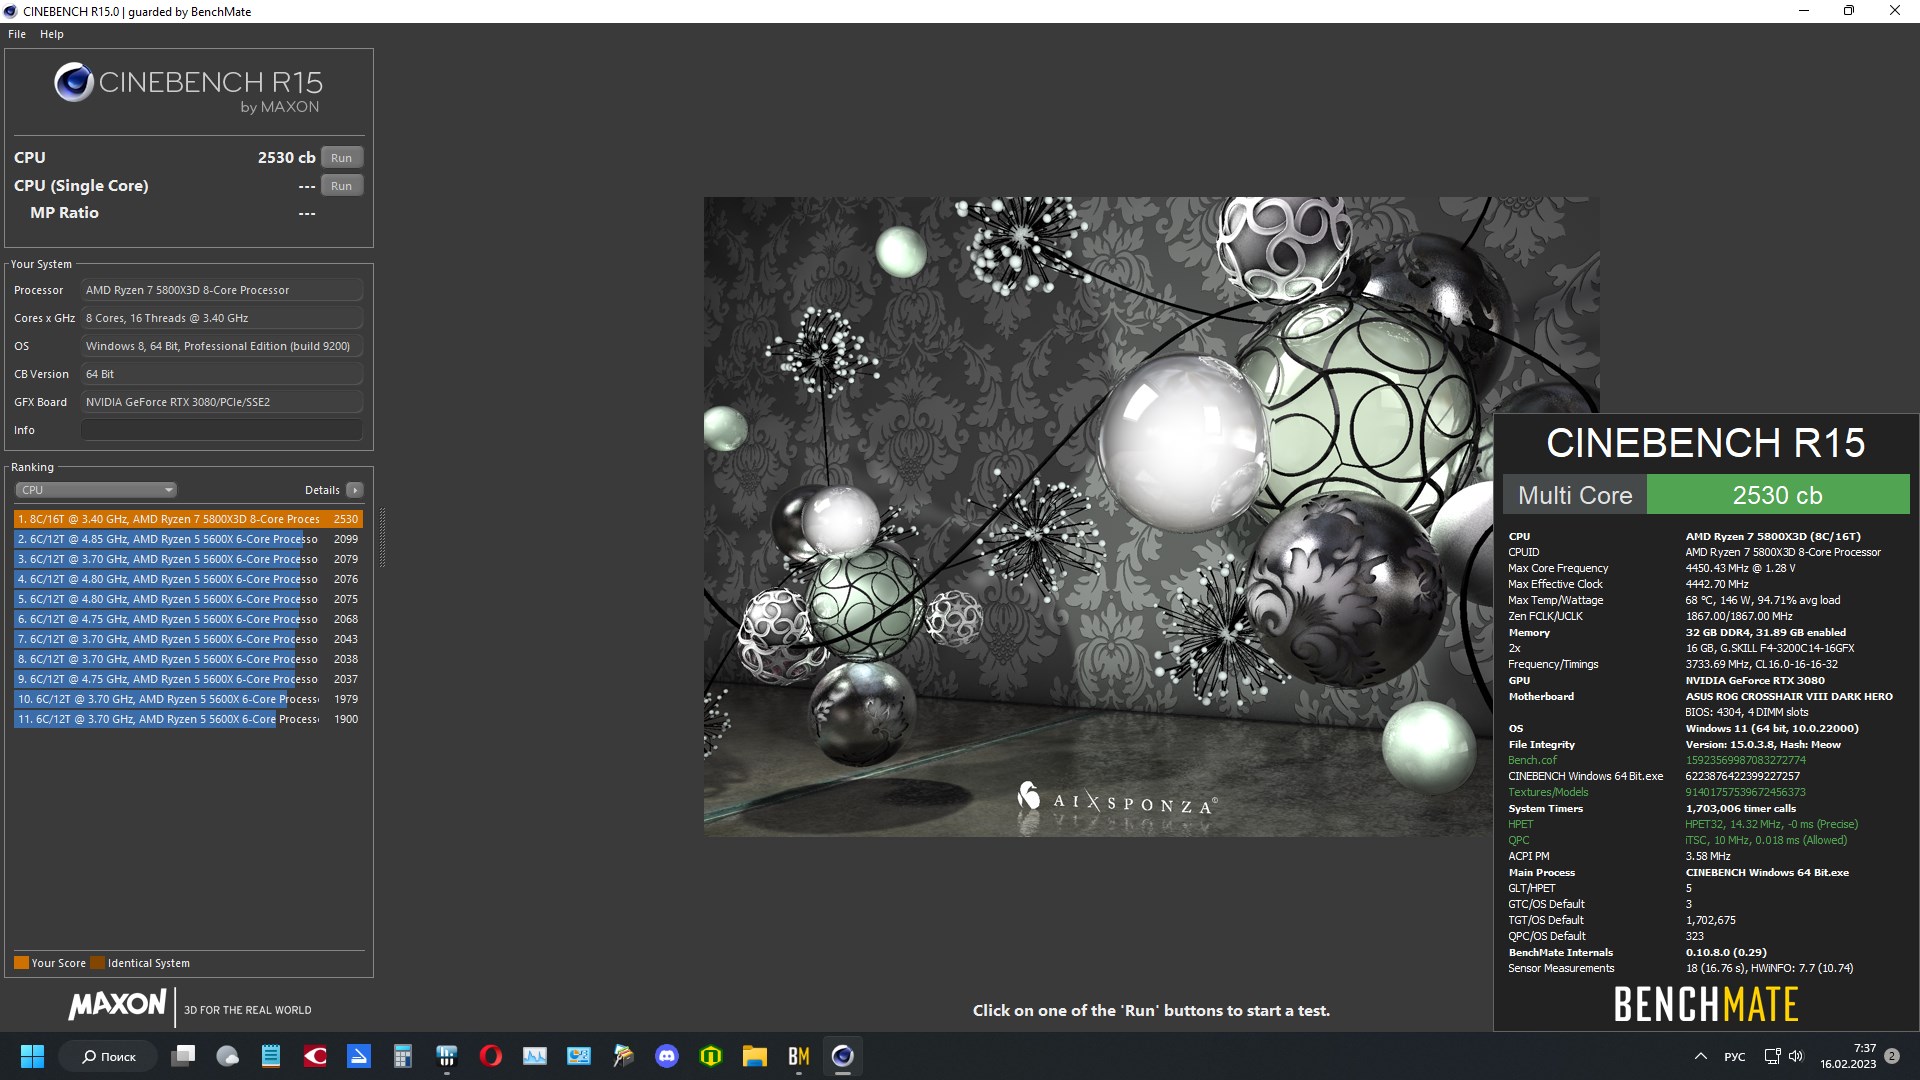Screen dimensions: 1920x1080
Task: Click the Info input field
Action: click(222, 430)
